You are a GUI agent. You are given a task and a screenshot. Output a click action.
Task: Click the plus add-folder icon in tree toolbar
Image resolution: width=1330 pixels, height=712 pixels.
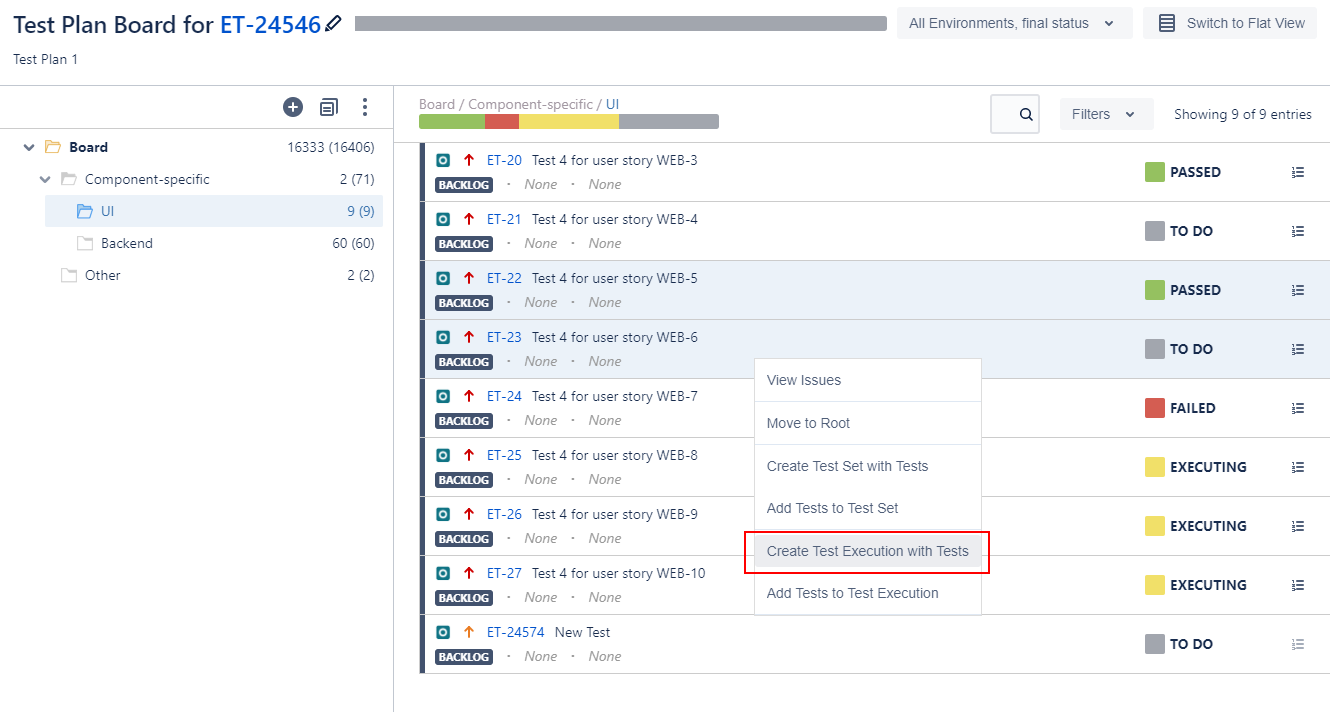tap(293, 107)
